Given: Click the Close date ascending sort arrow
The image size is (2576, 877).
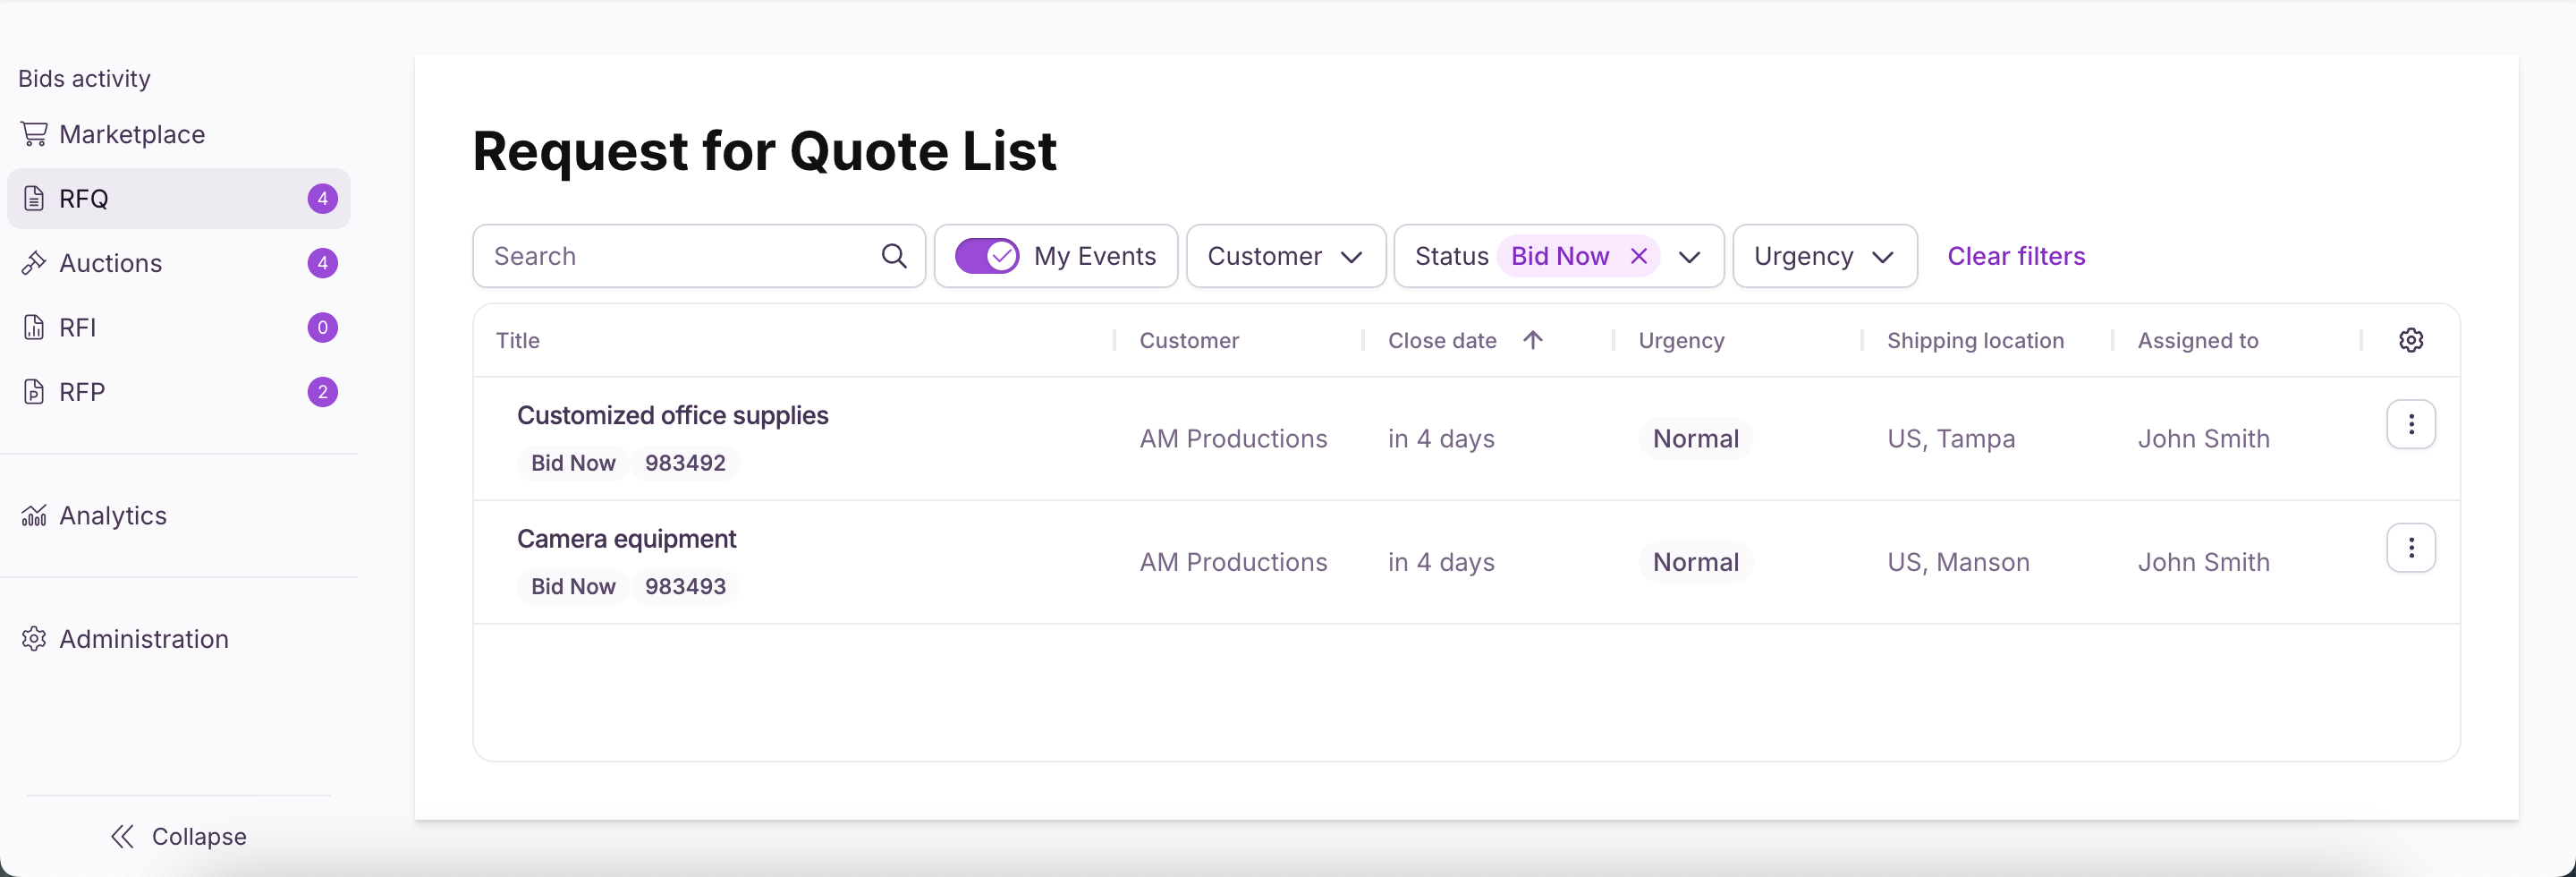Looking at the screenshot, I should pos(1532,340).
